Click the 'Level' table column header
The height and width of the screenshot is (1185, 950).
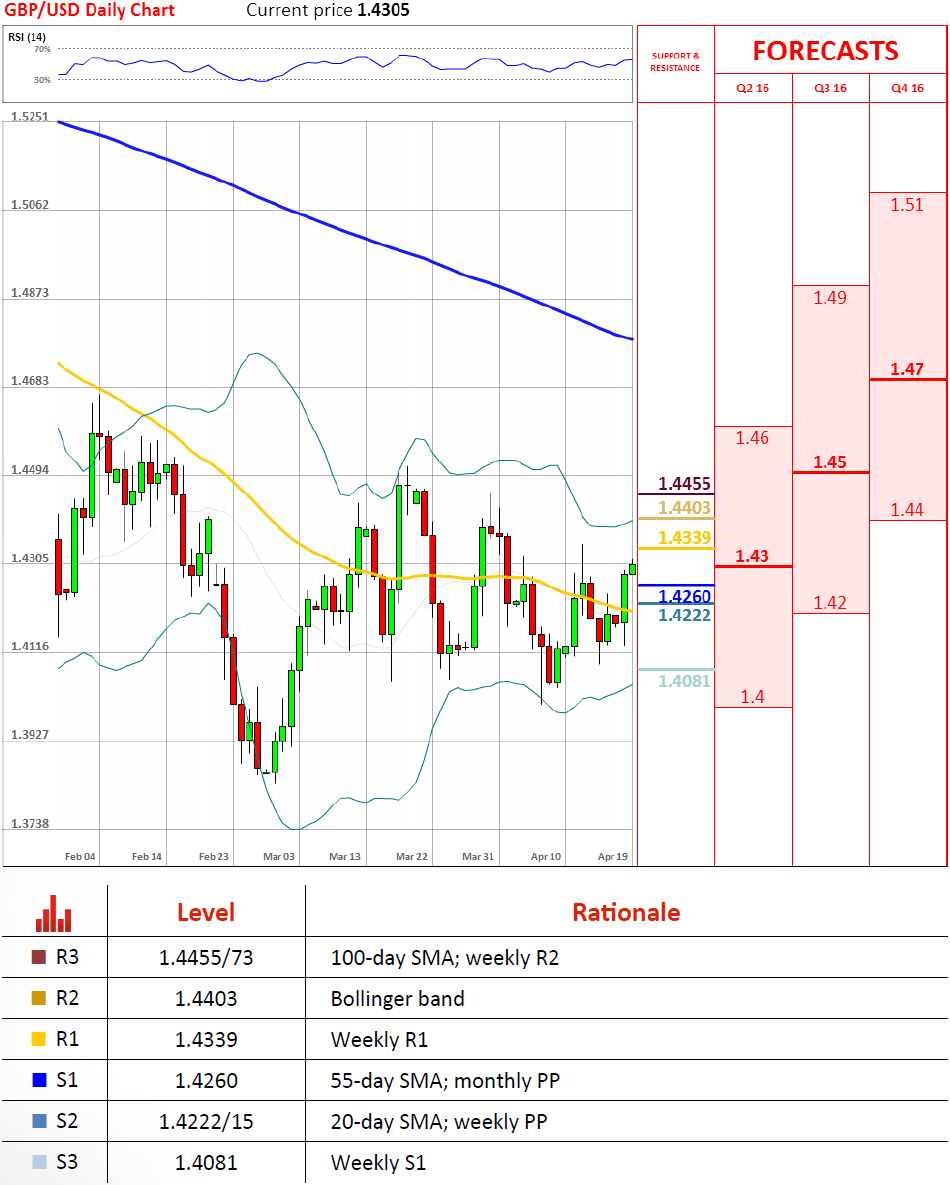point(206,912)
